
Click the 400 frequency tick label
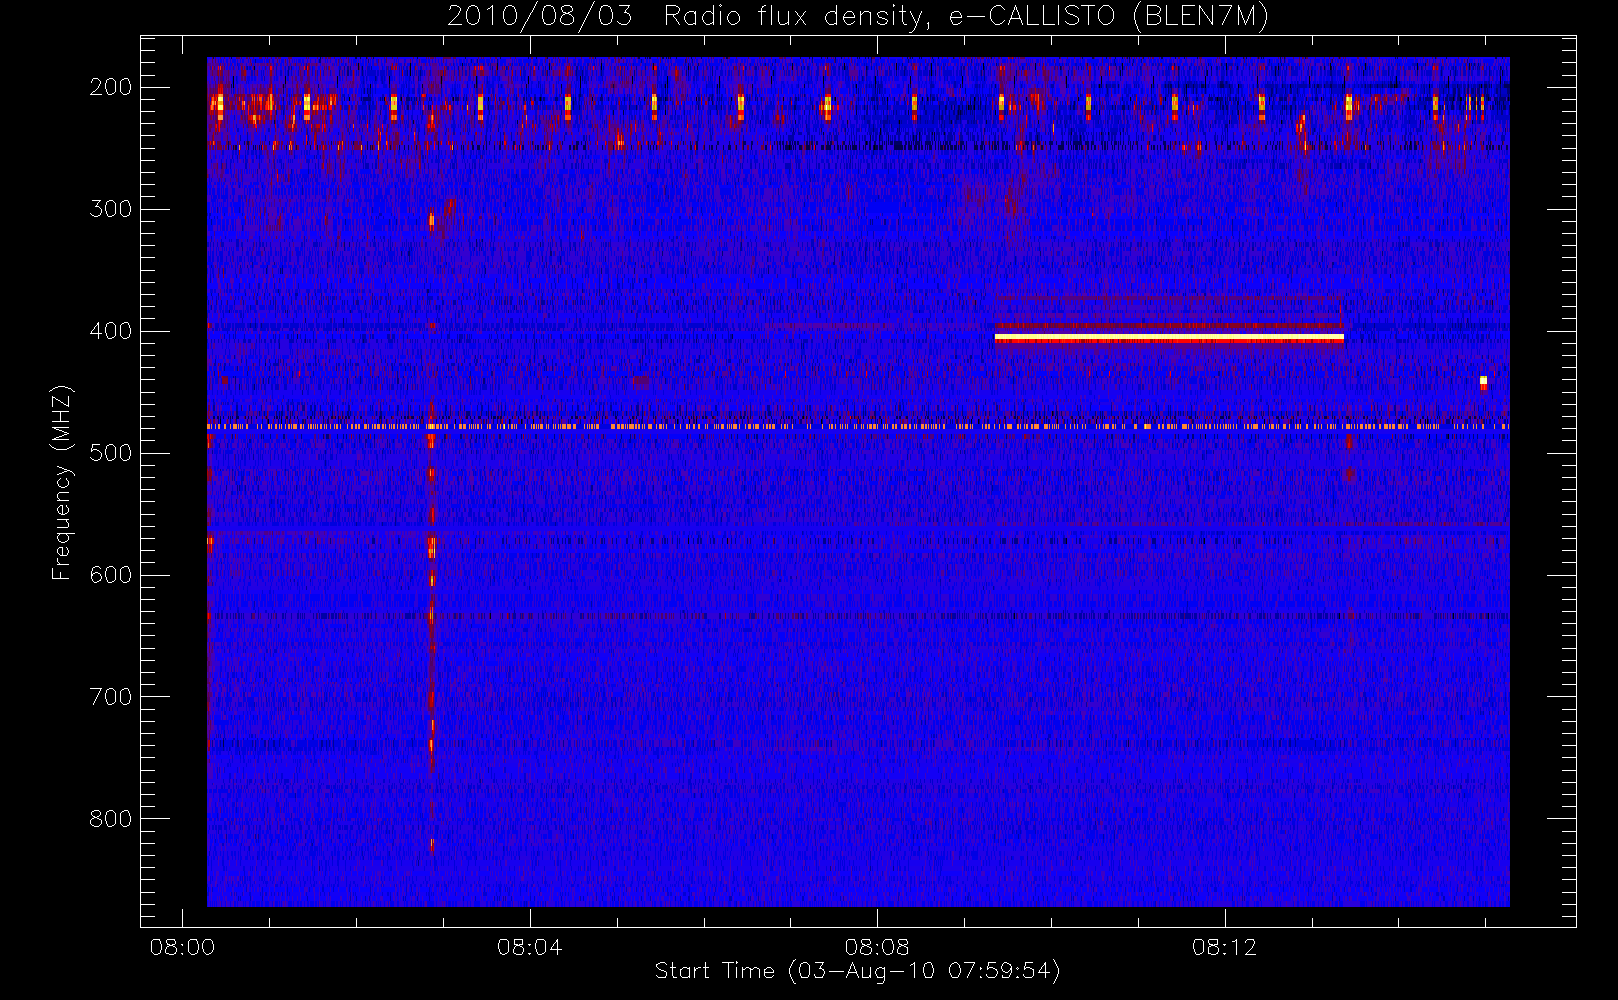[111, 331]
